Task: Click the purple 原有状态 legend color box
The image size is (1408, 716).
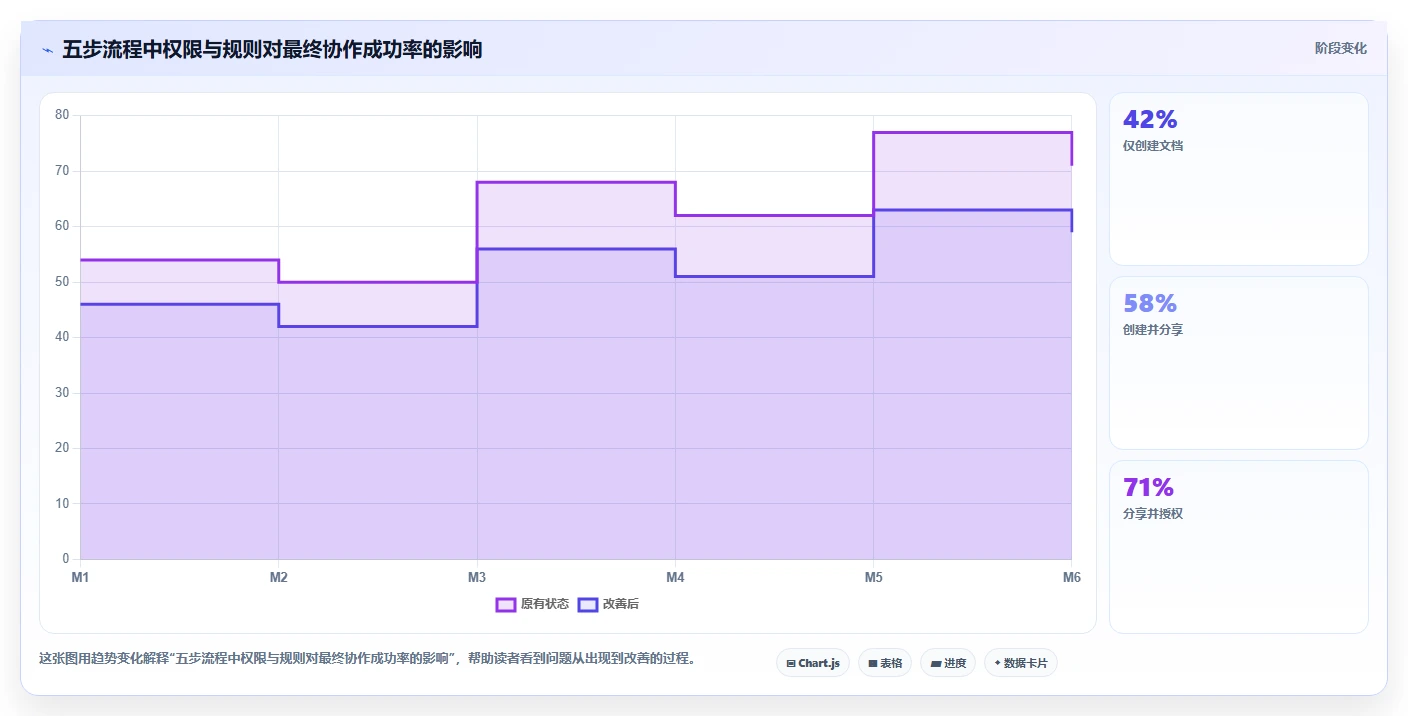Action: (x=506, y=604)
